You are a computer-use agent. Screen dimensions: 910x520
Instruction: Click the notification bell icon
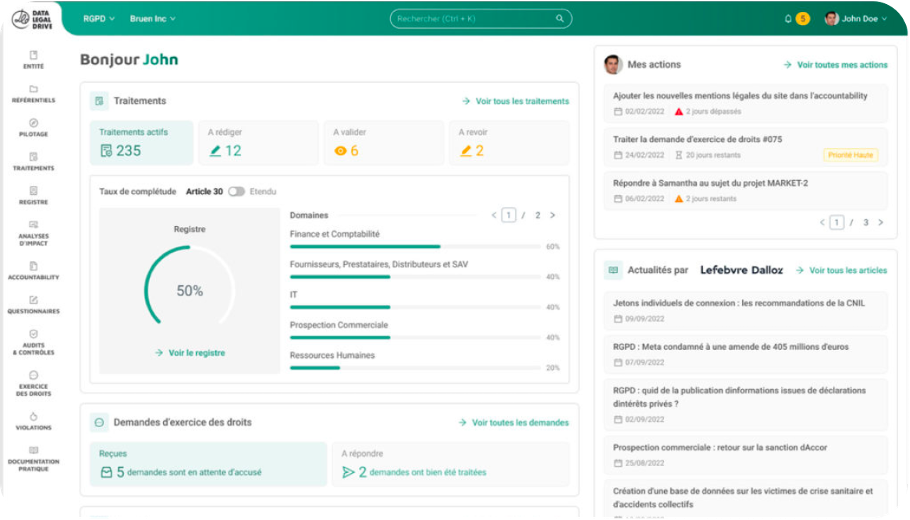[x=788, y=18]
